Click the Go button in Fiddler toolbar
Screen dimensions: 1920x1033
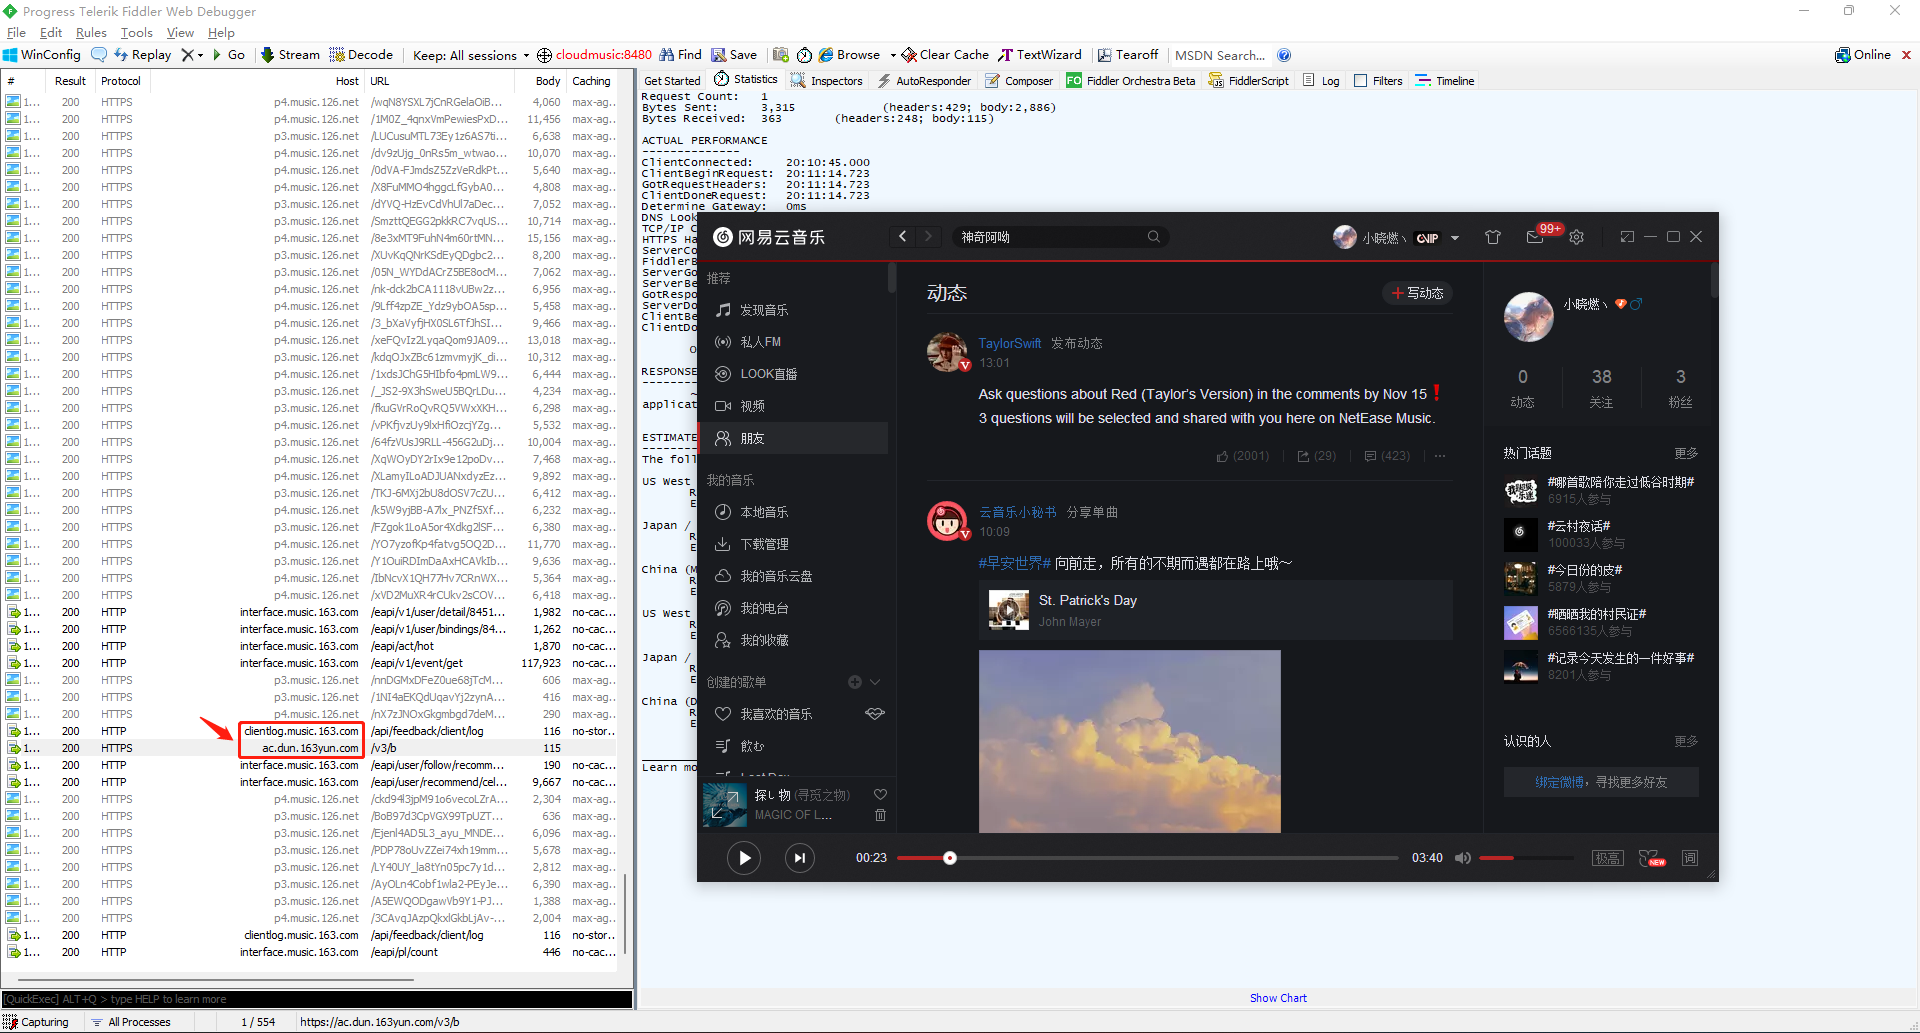pyautogui.click(x=229, y=55)
